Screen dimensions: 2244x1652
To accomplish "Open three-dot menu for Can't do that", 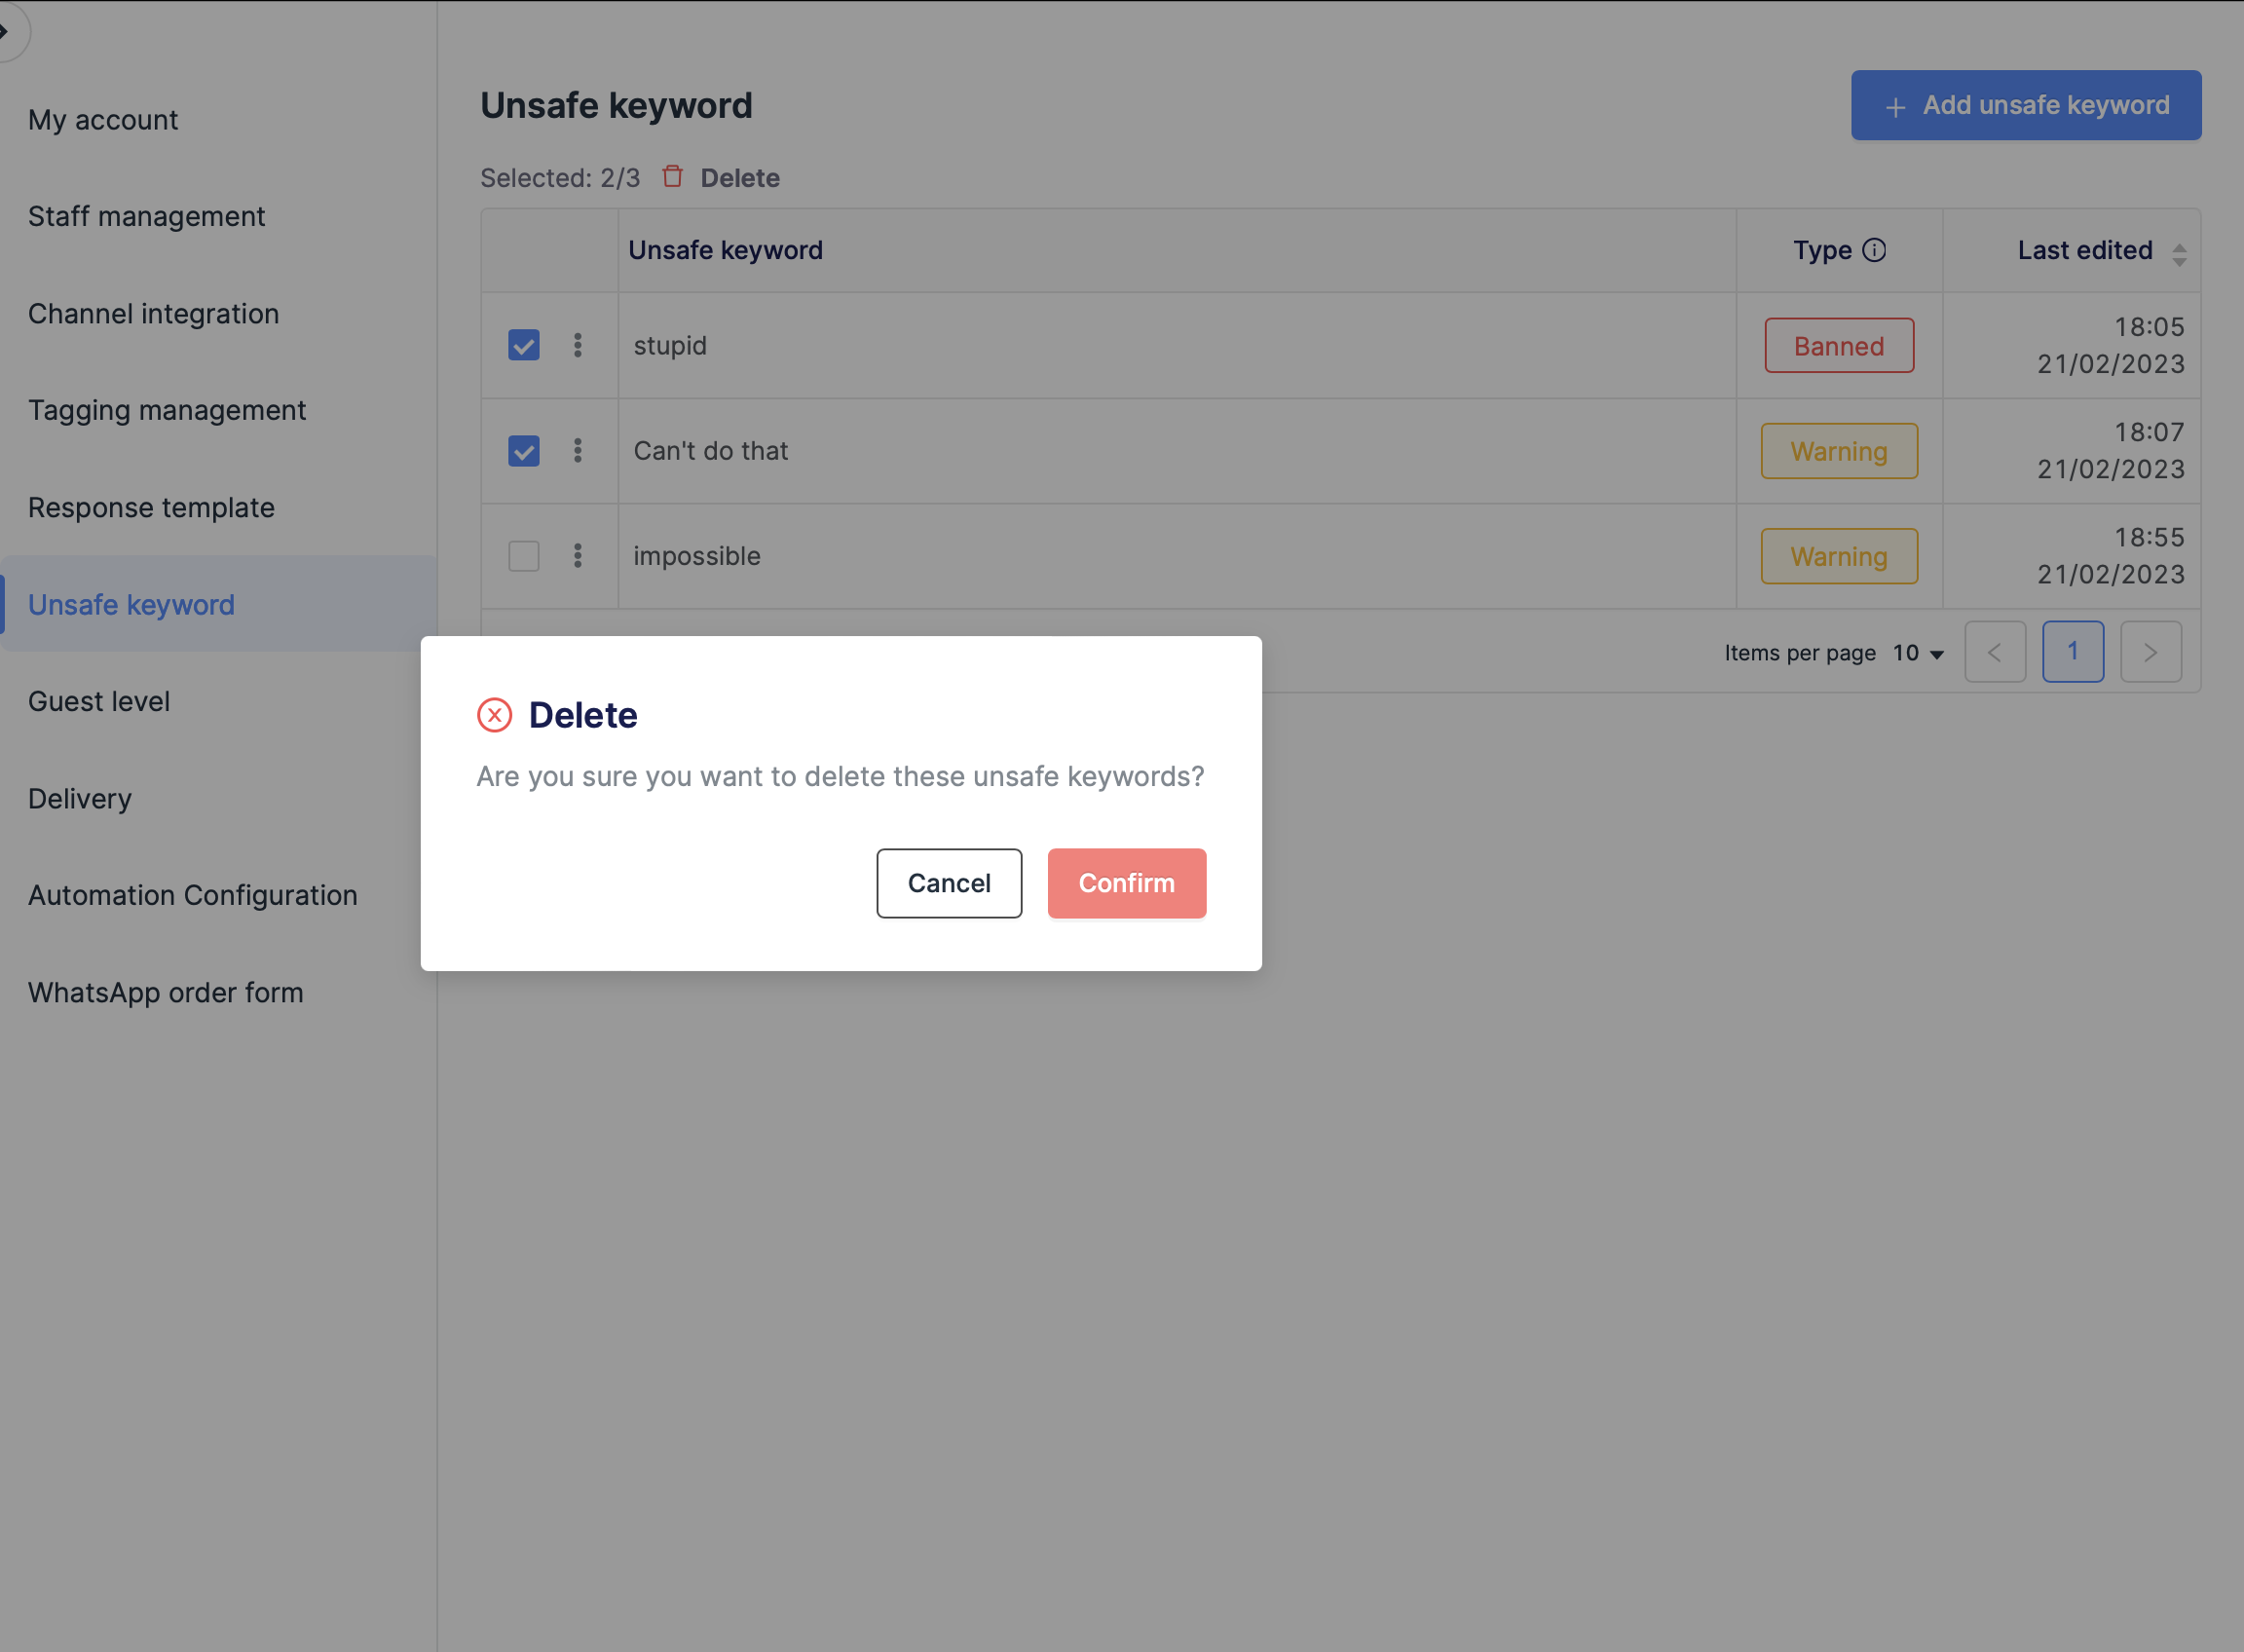I will pyautogui.click(x=577, y=450).
